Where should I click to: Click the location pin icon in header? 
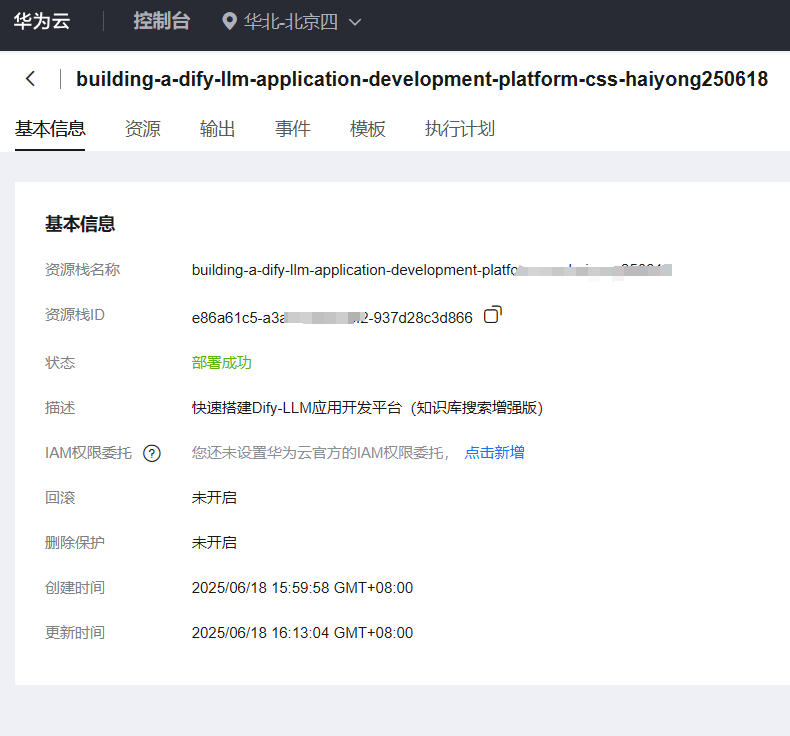[x=229, y=22]
